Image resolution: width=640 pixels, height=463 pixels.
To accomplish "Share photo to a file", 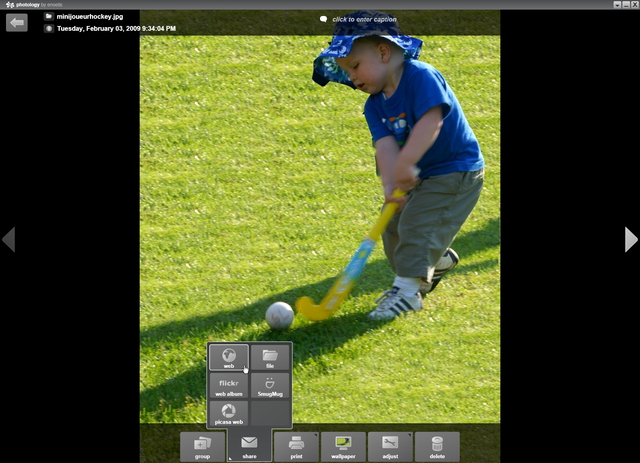I will tap(270, 358).
